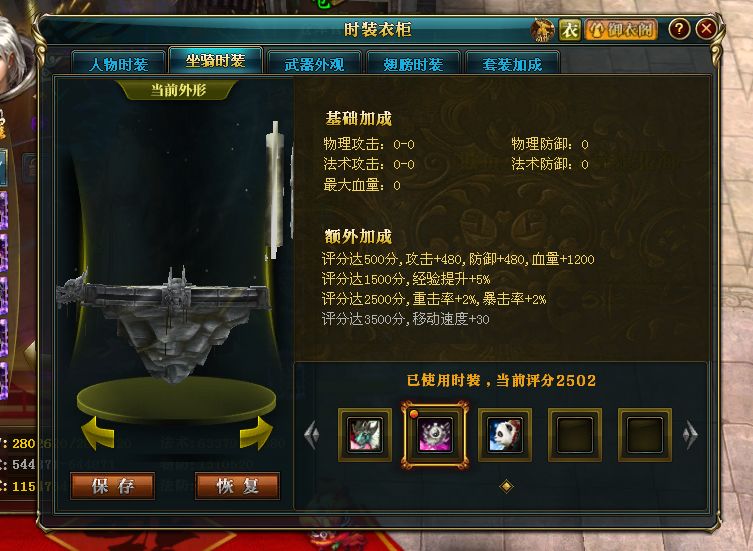This screenshot has height=551, width=753.
Task: Click the fourth empty costume slot
Action: point(575,435)
